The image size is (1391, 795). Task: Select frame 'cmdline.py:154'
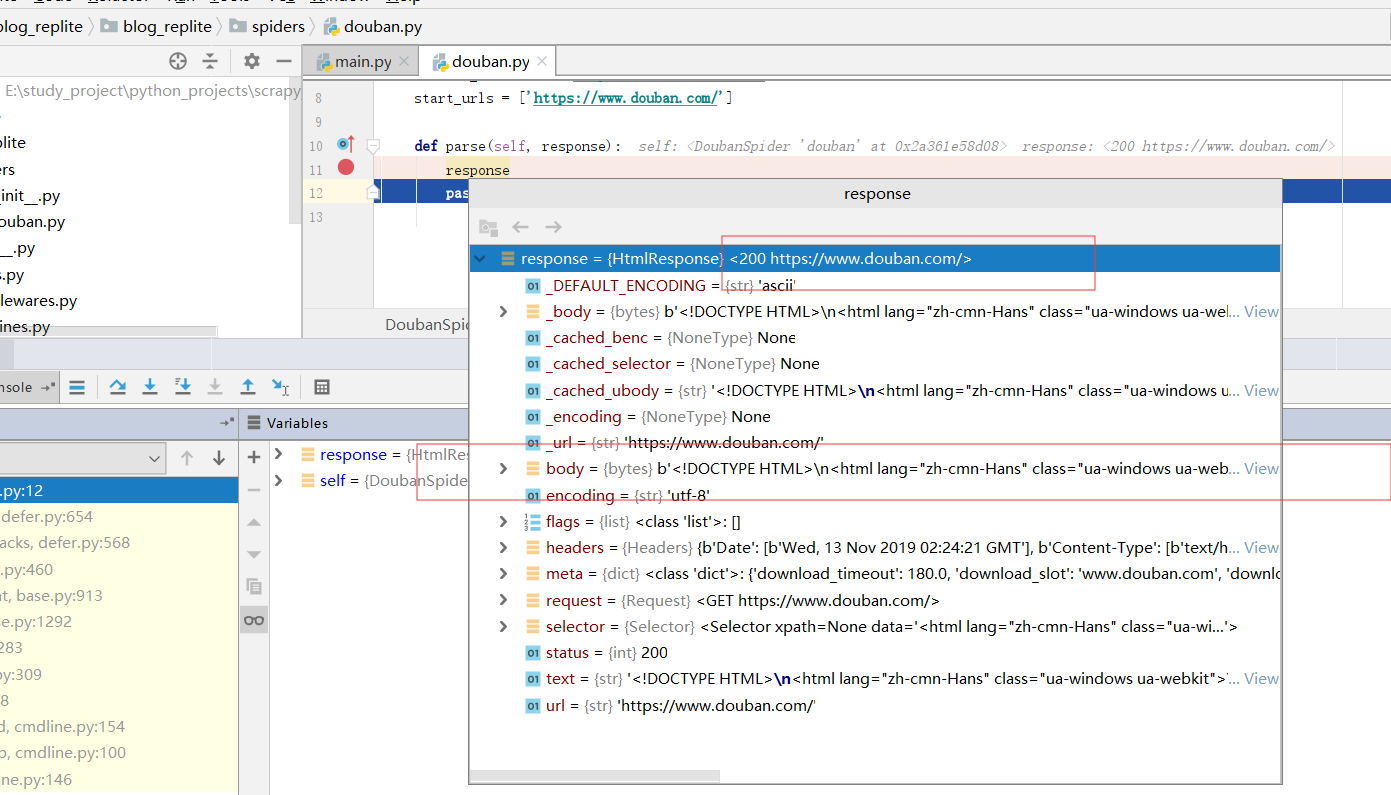pos(119,727)
